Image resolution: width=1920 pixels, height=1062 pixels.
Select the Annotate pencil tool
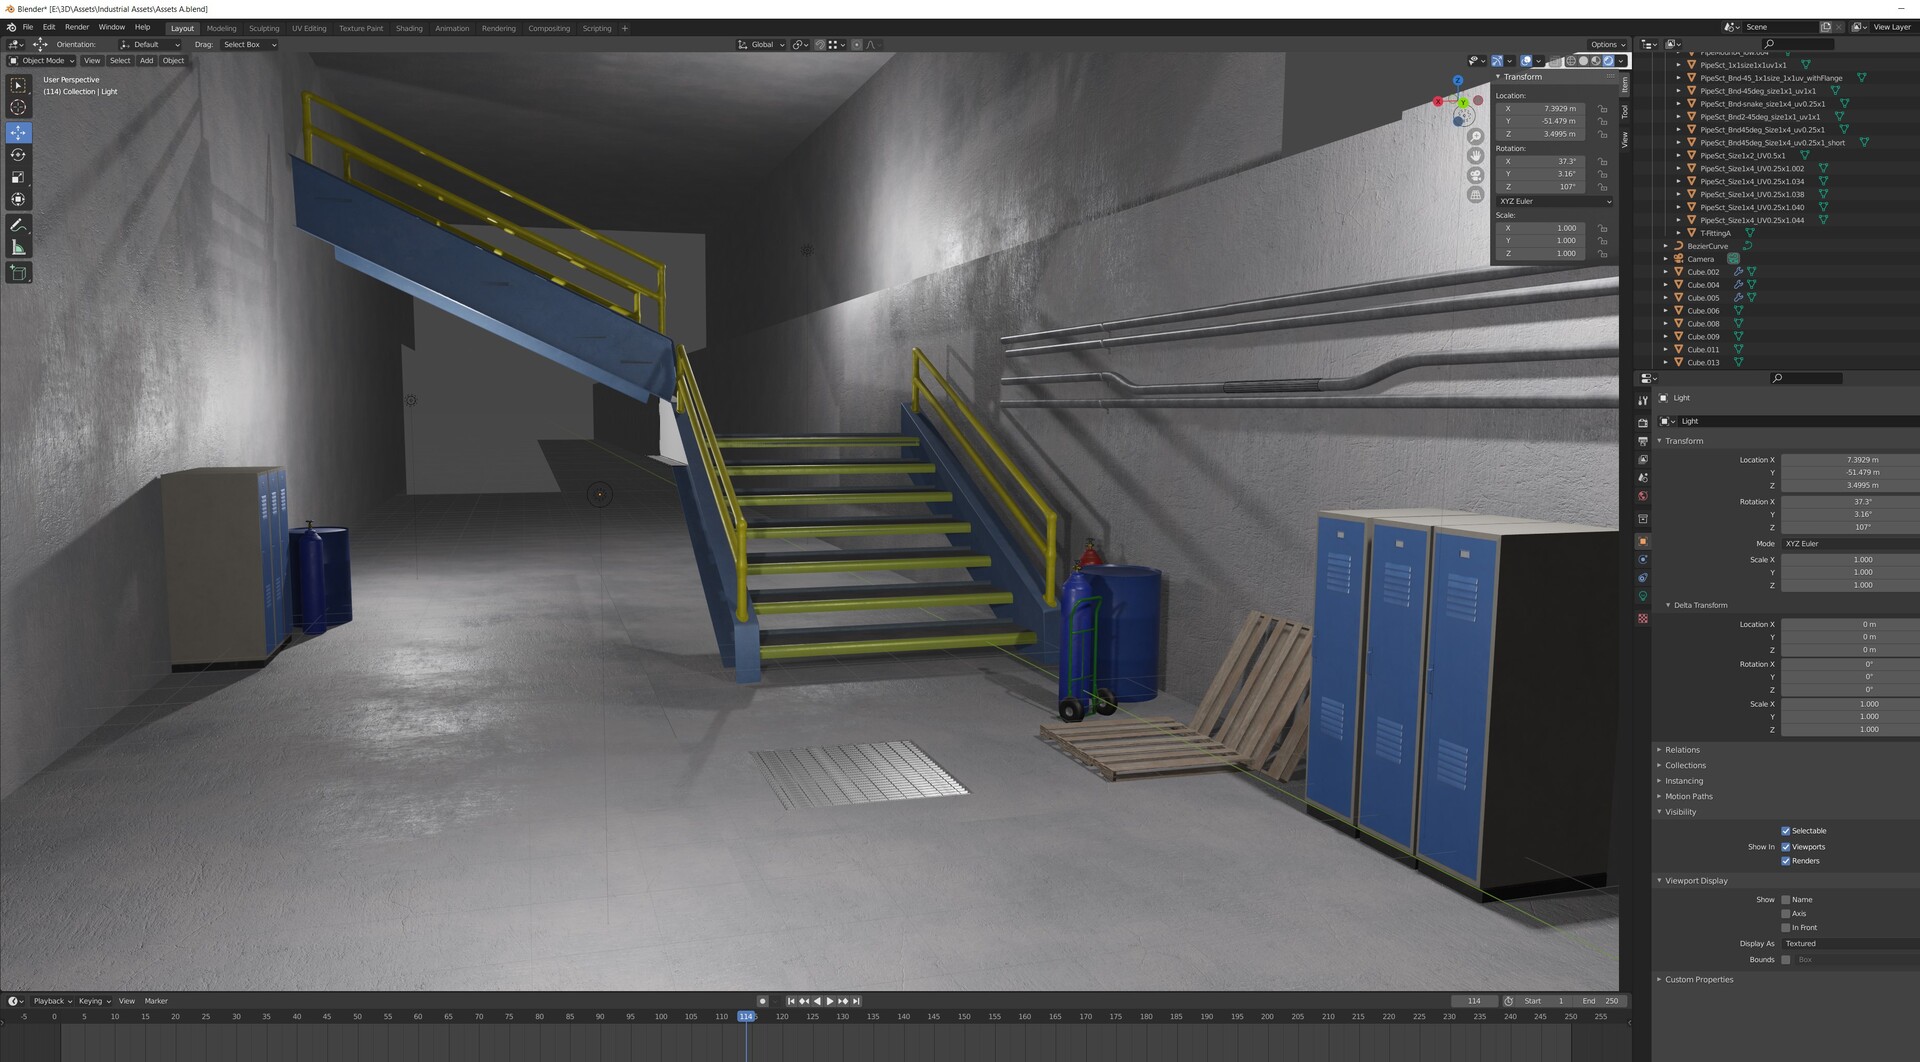18,225
